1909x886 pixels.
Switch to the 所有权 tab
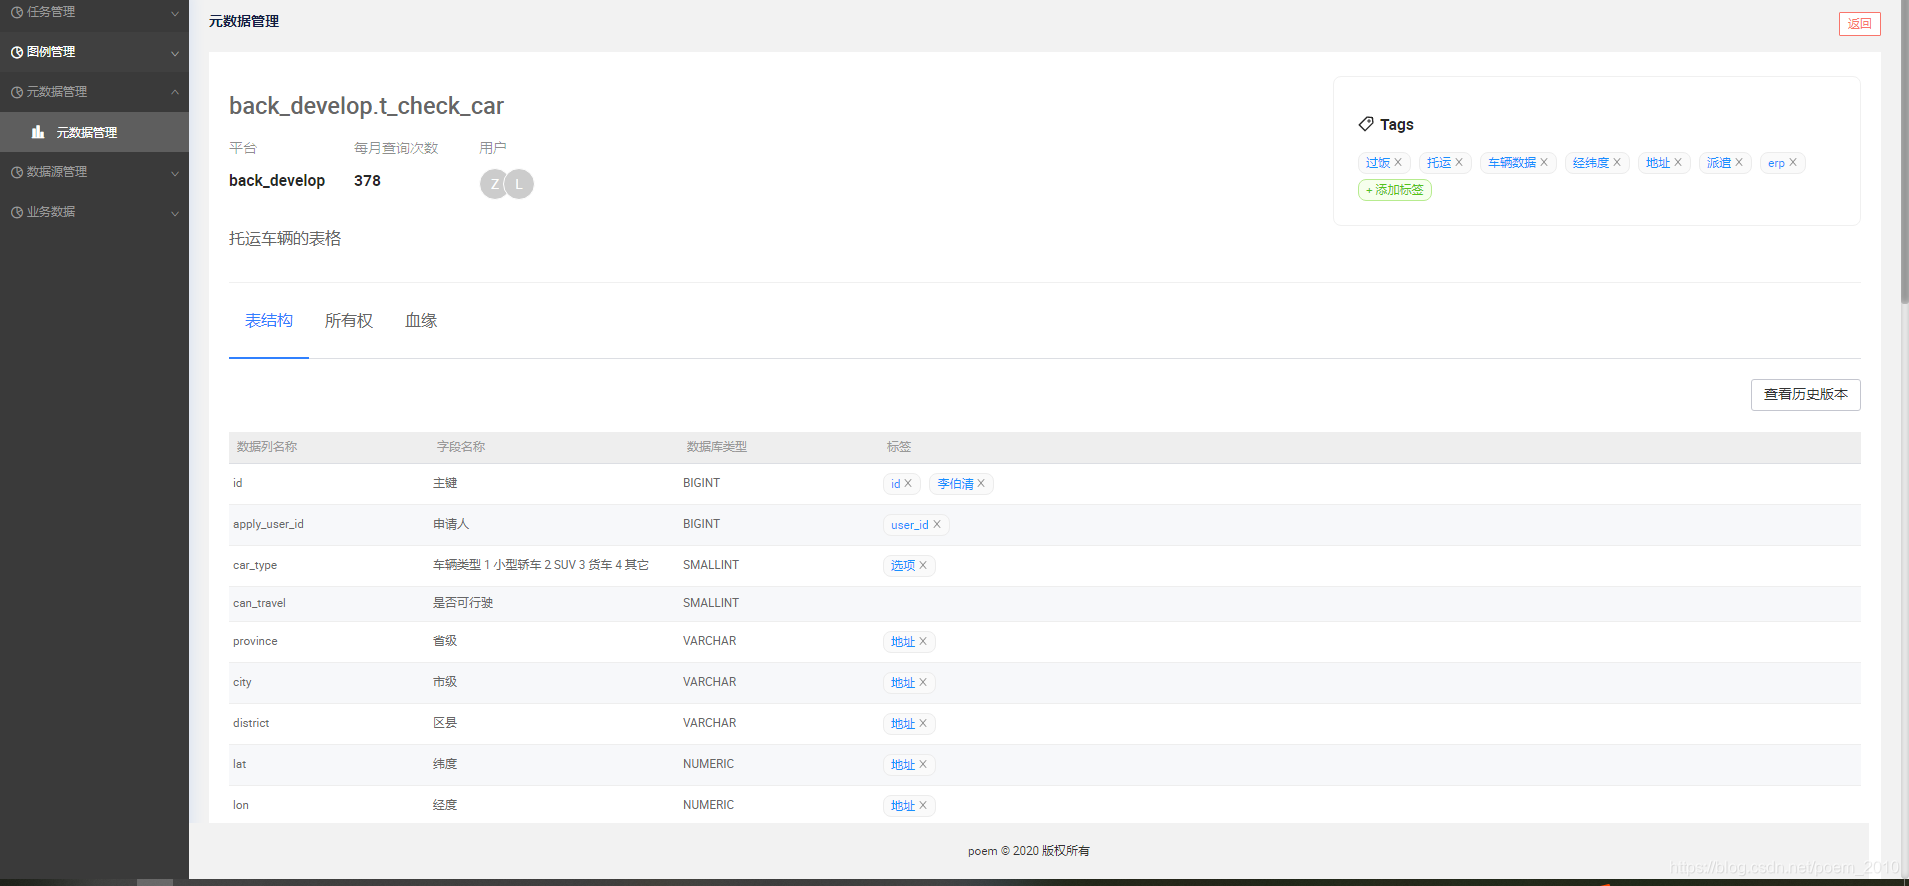click(x=349, y=321)
